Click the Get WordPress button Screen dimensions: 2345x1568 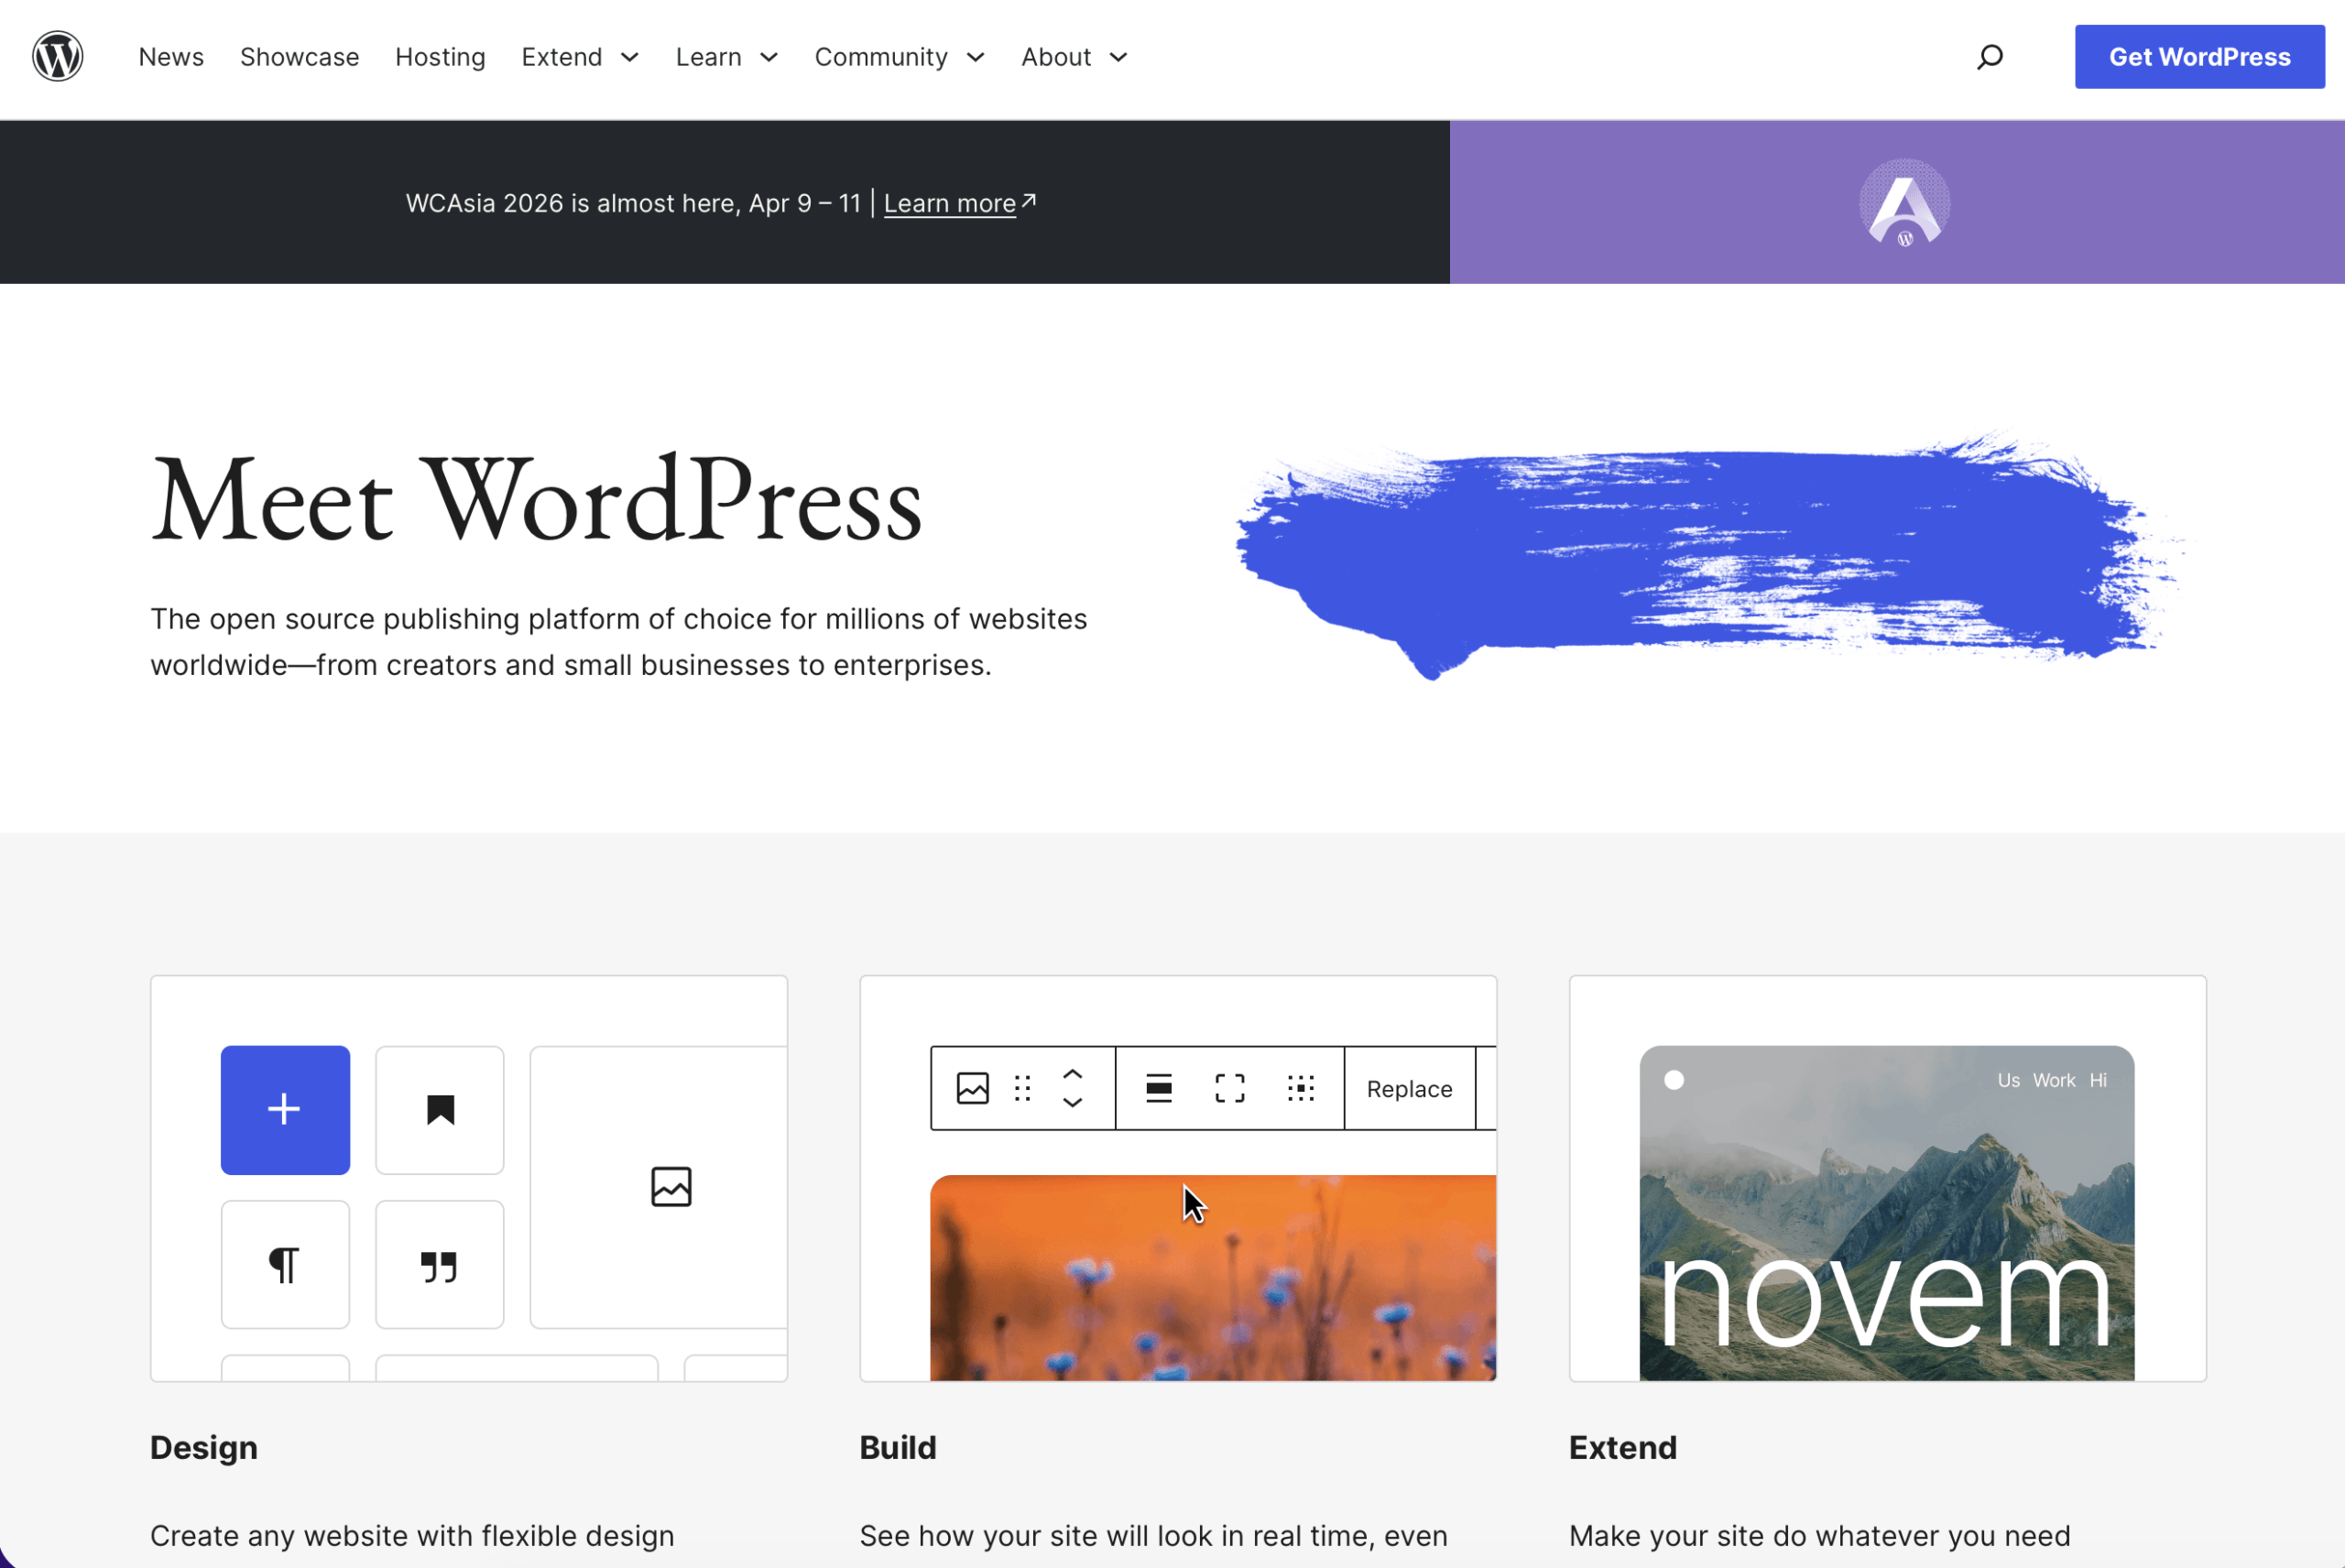(x=2199, y=56)
